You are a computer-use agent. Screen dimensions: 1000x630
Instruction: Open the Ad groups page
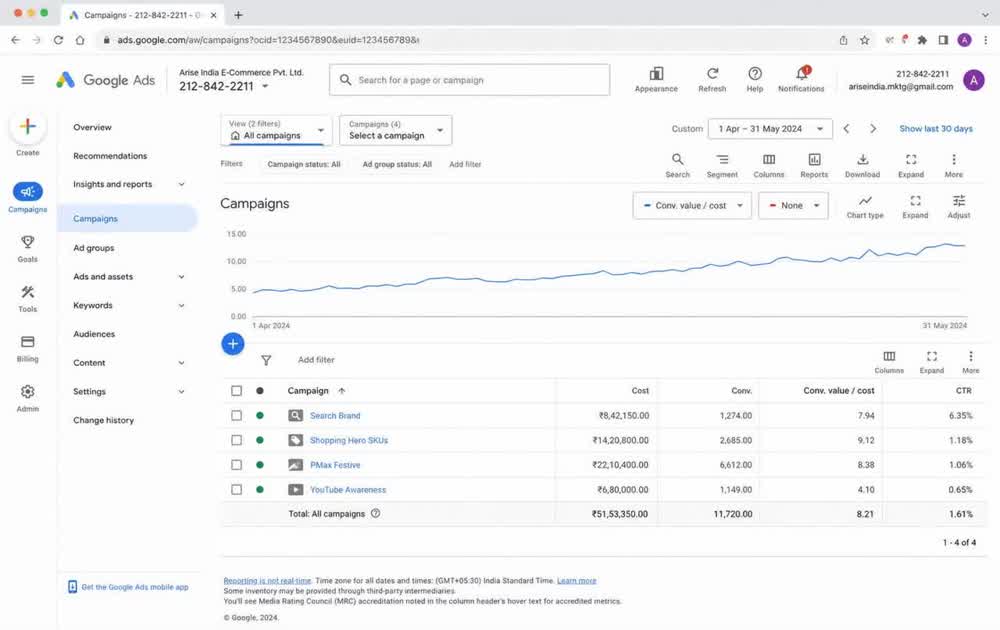(94, 248)
